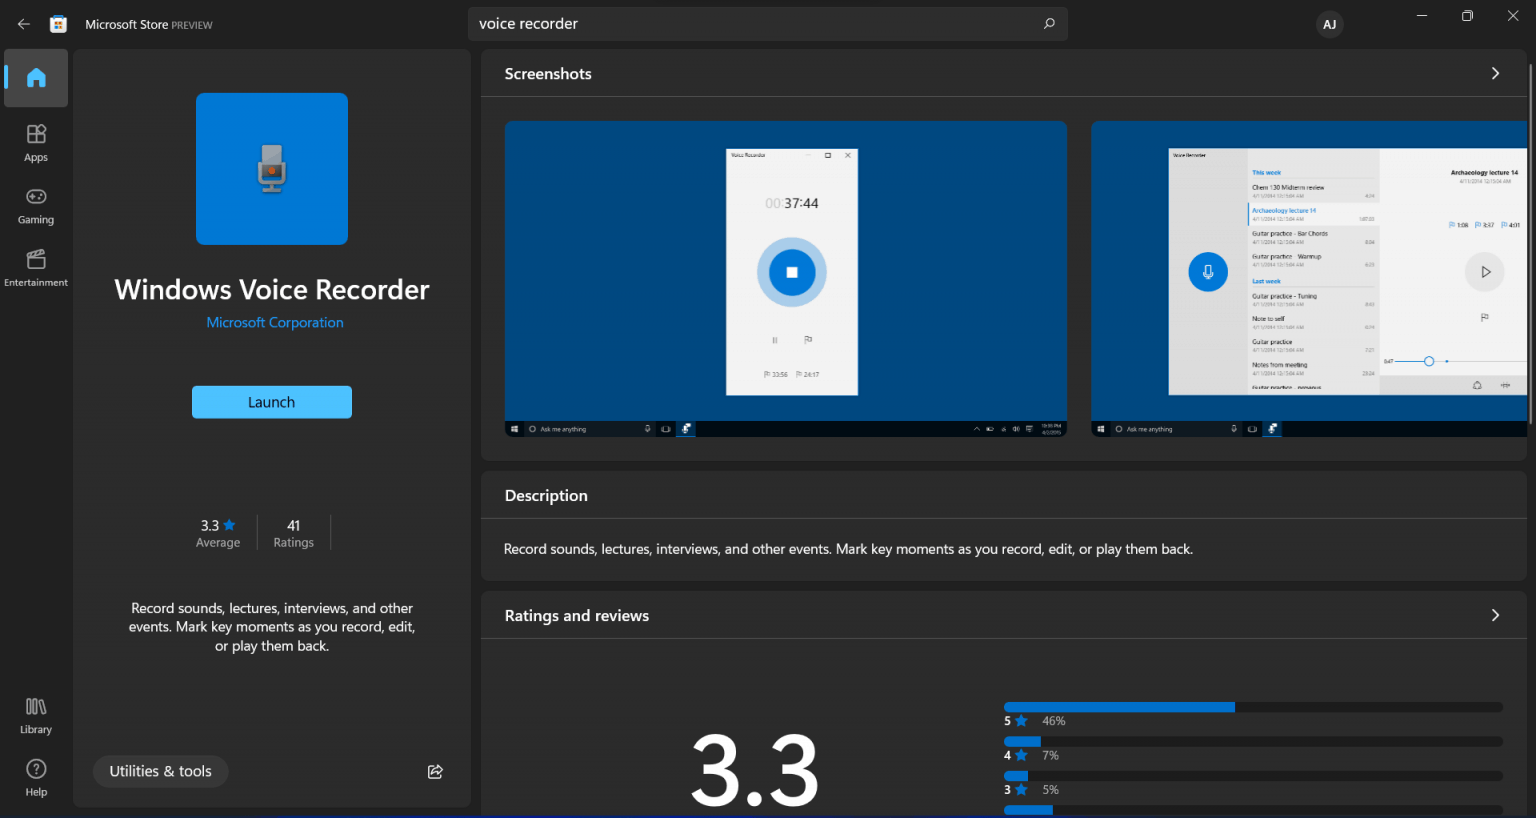Image resolution: width=1536 pixels, height=818 pixels.
Task: Open the Microsoft Corporation publisher link
Action: tap(274, 322)
